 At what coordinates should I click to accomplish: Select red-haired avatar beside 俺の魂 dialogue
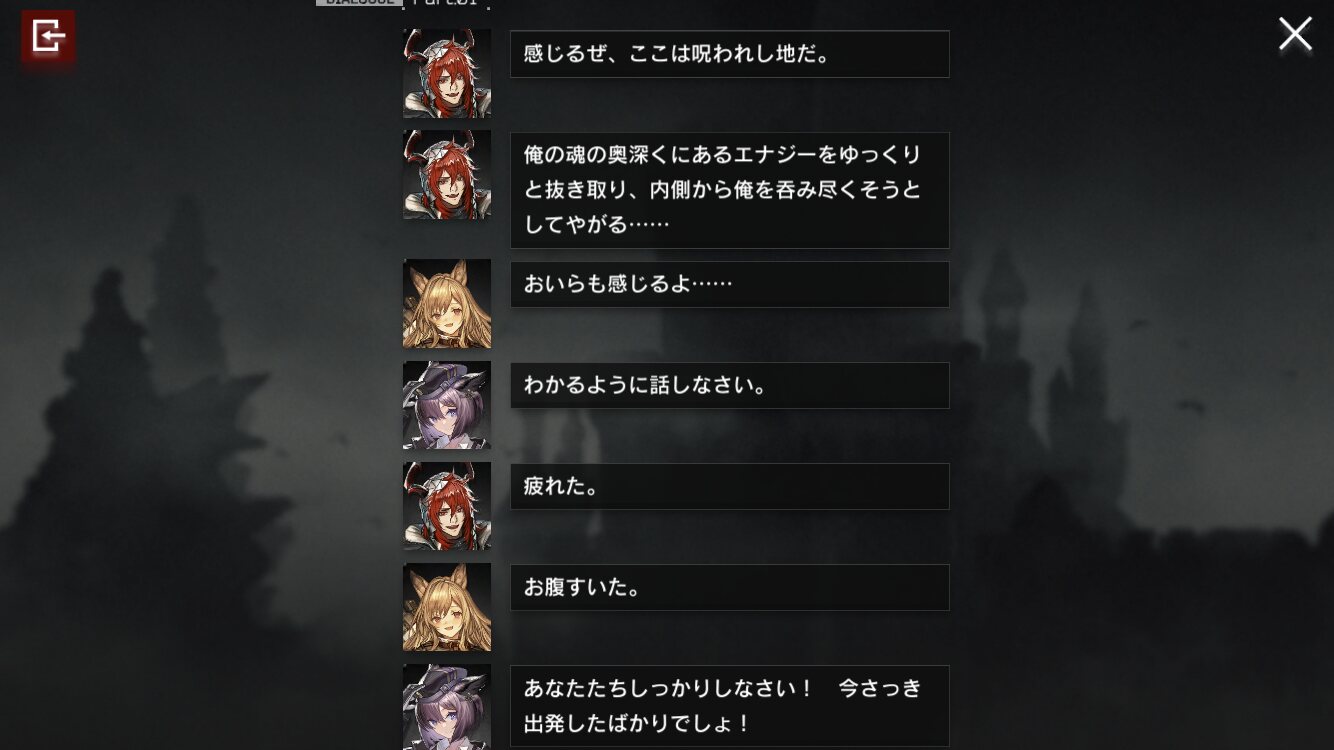(447, 175)
